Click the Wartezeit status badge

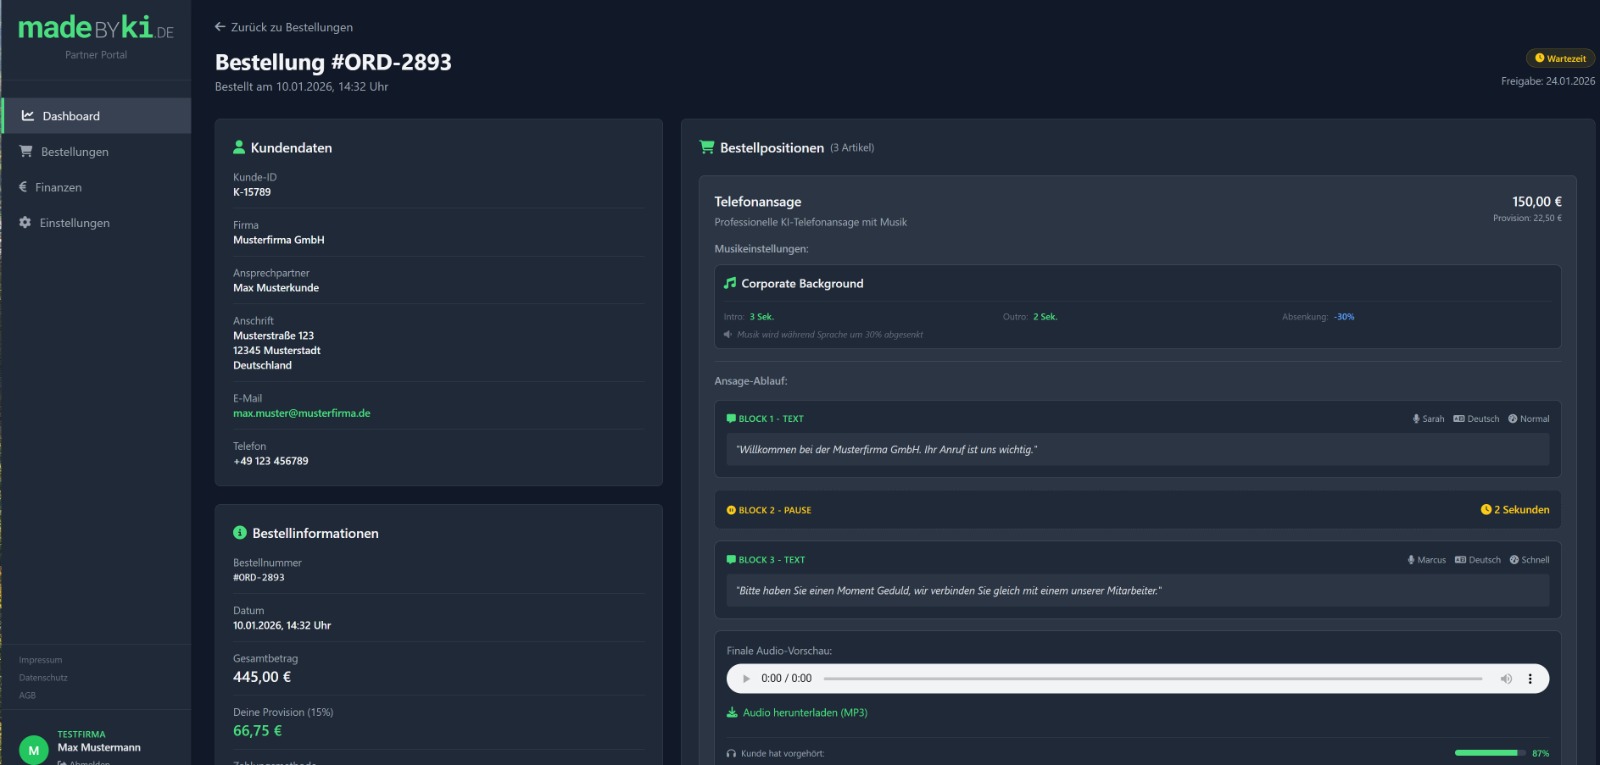(1560, 58)
